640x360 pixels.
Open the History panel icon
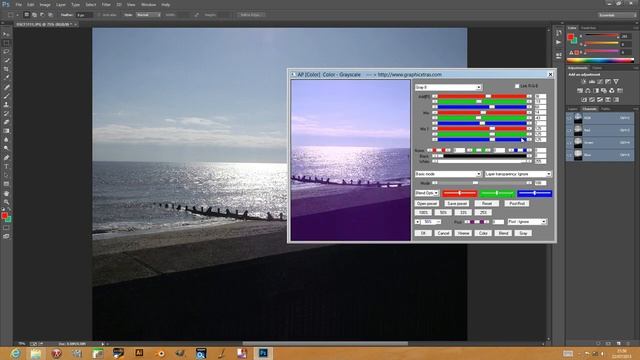559,33
